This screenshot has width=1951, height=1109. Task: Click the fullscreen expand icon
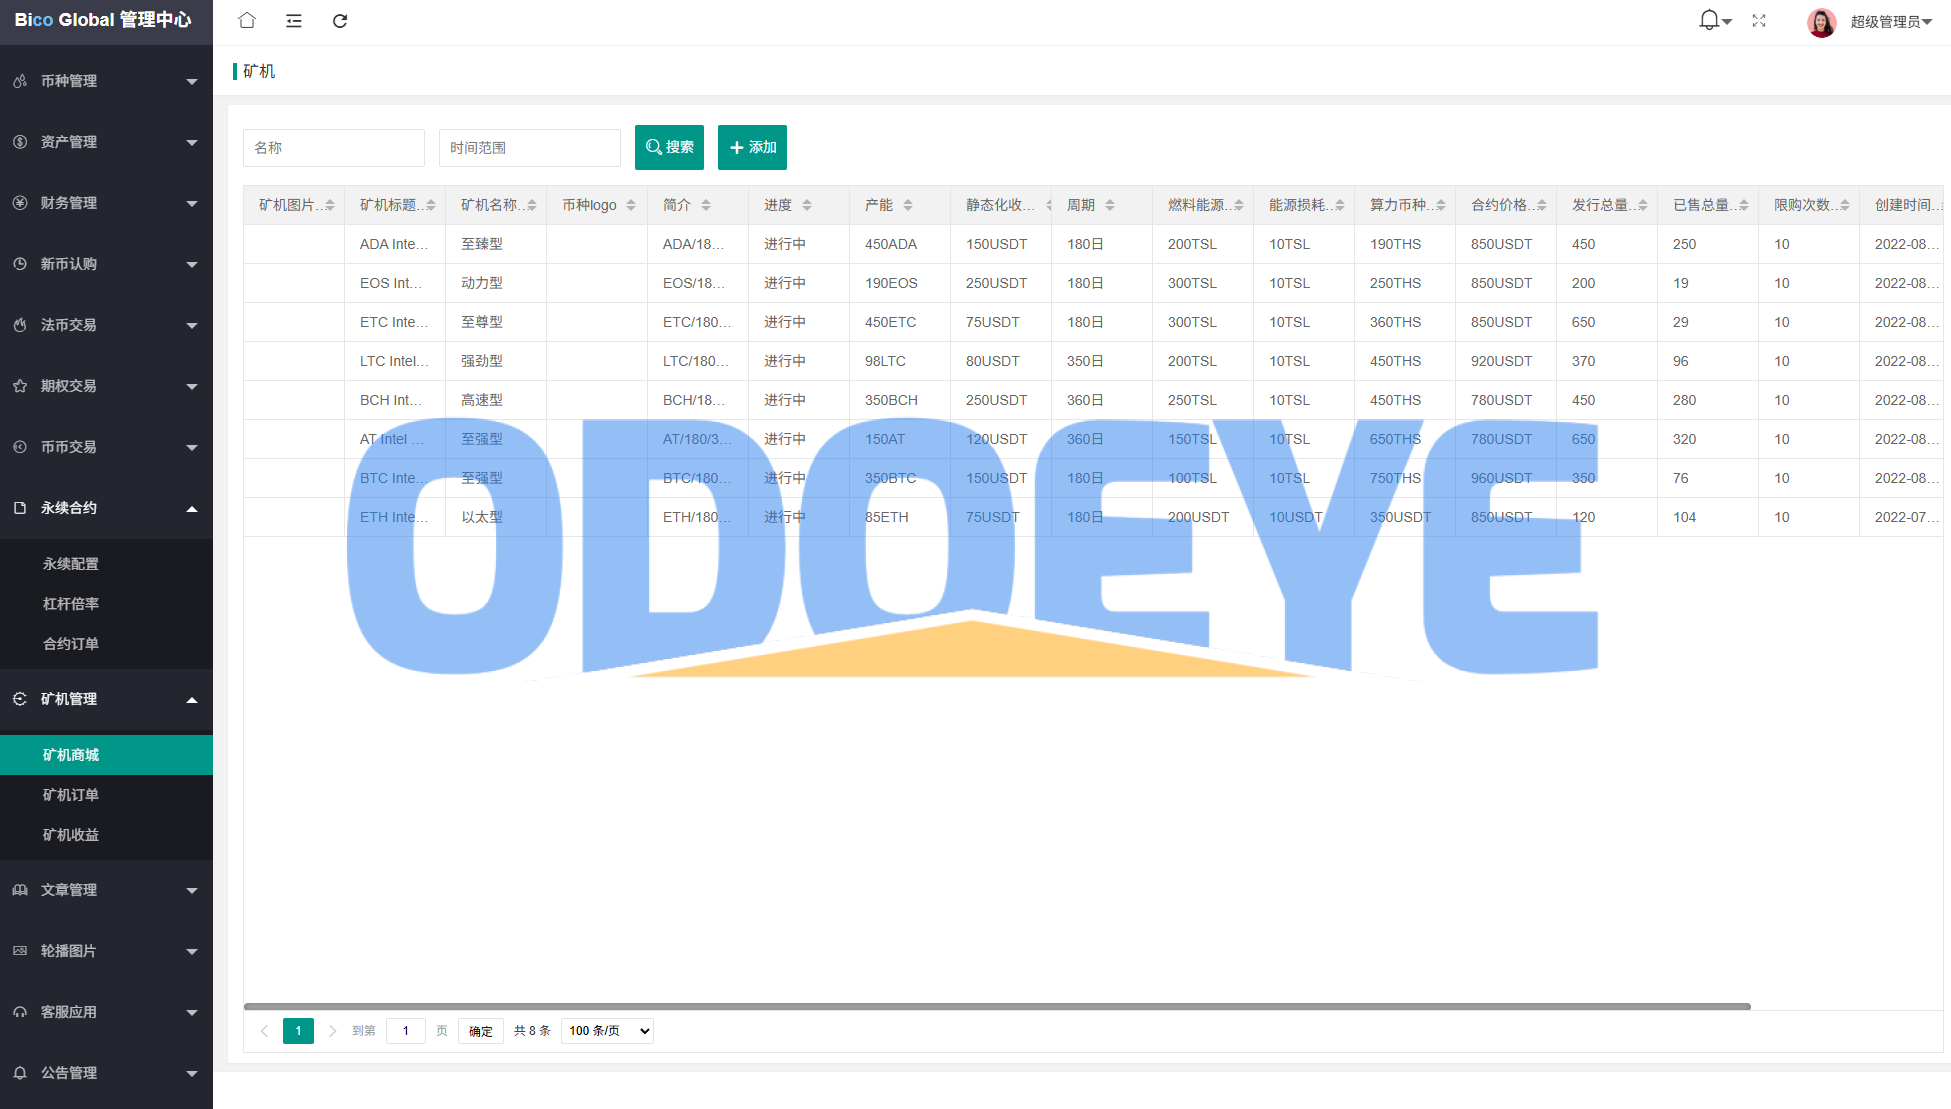coord(1759,20)
